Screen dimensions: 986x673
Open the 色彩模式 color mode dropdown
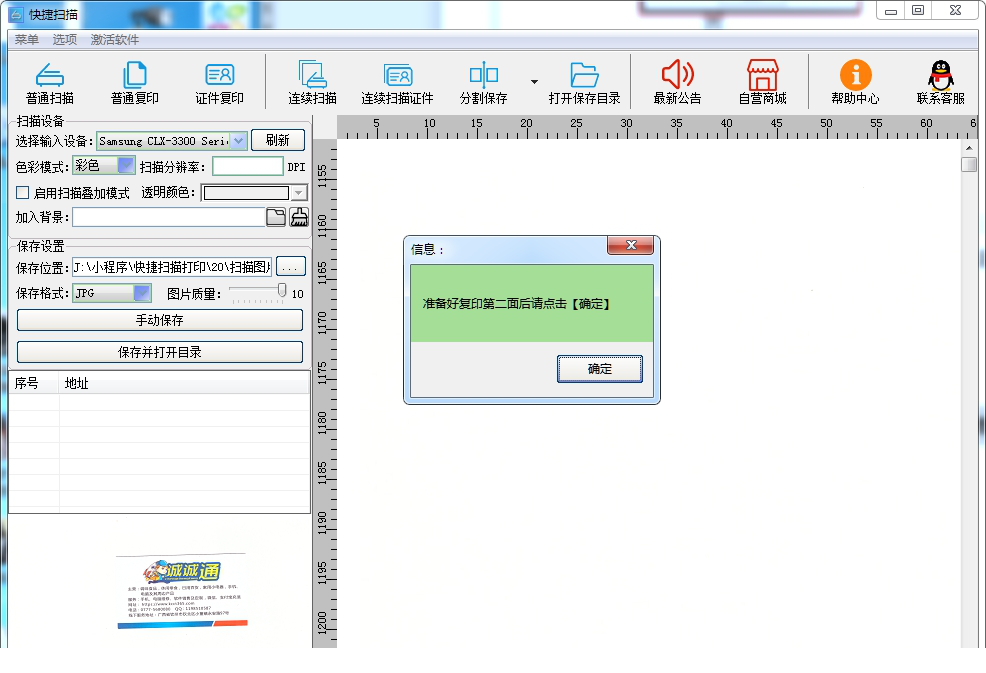[x=126, y=166]
